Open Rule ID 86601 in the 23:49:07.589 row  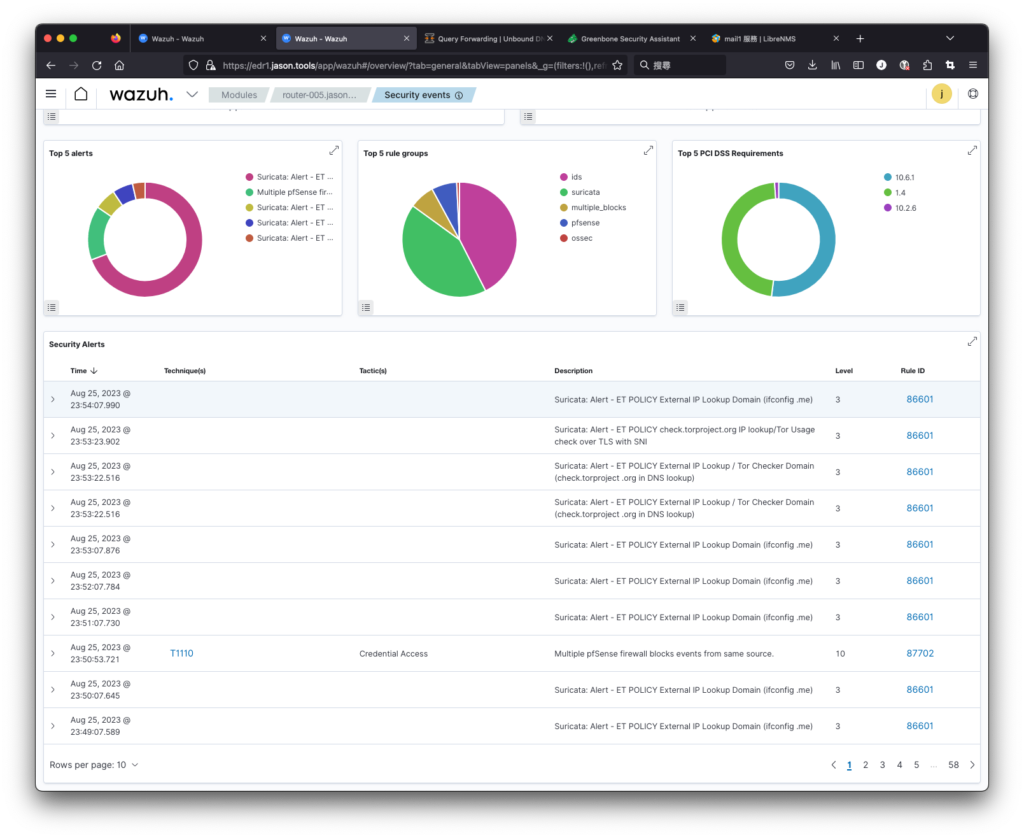point(920,726)
